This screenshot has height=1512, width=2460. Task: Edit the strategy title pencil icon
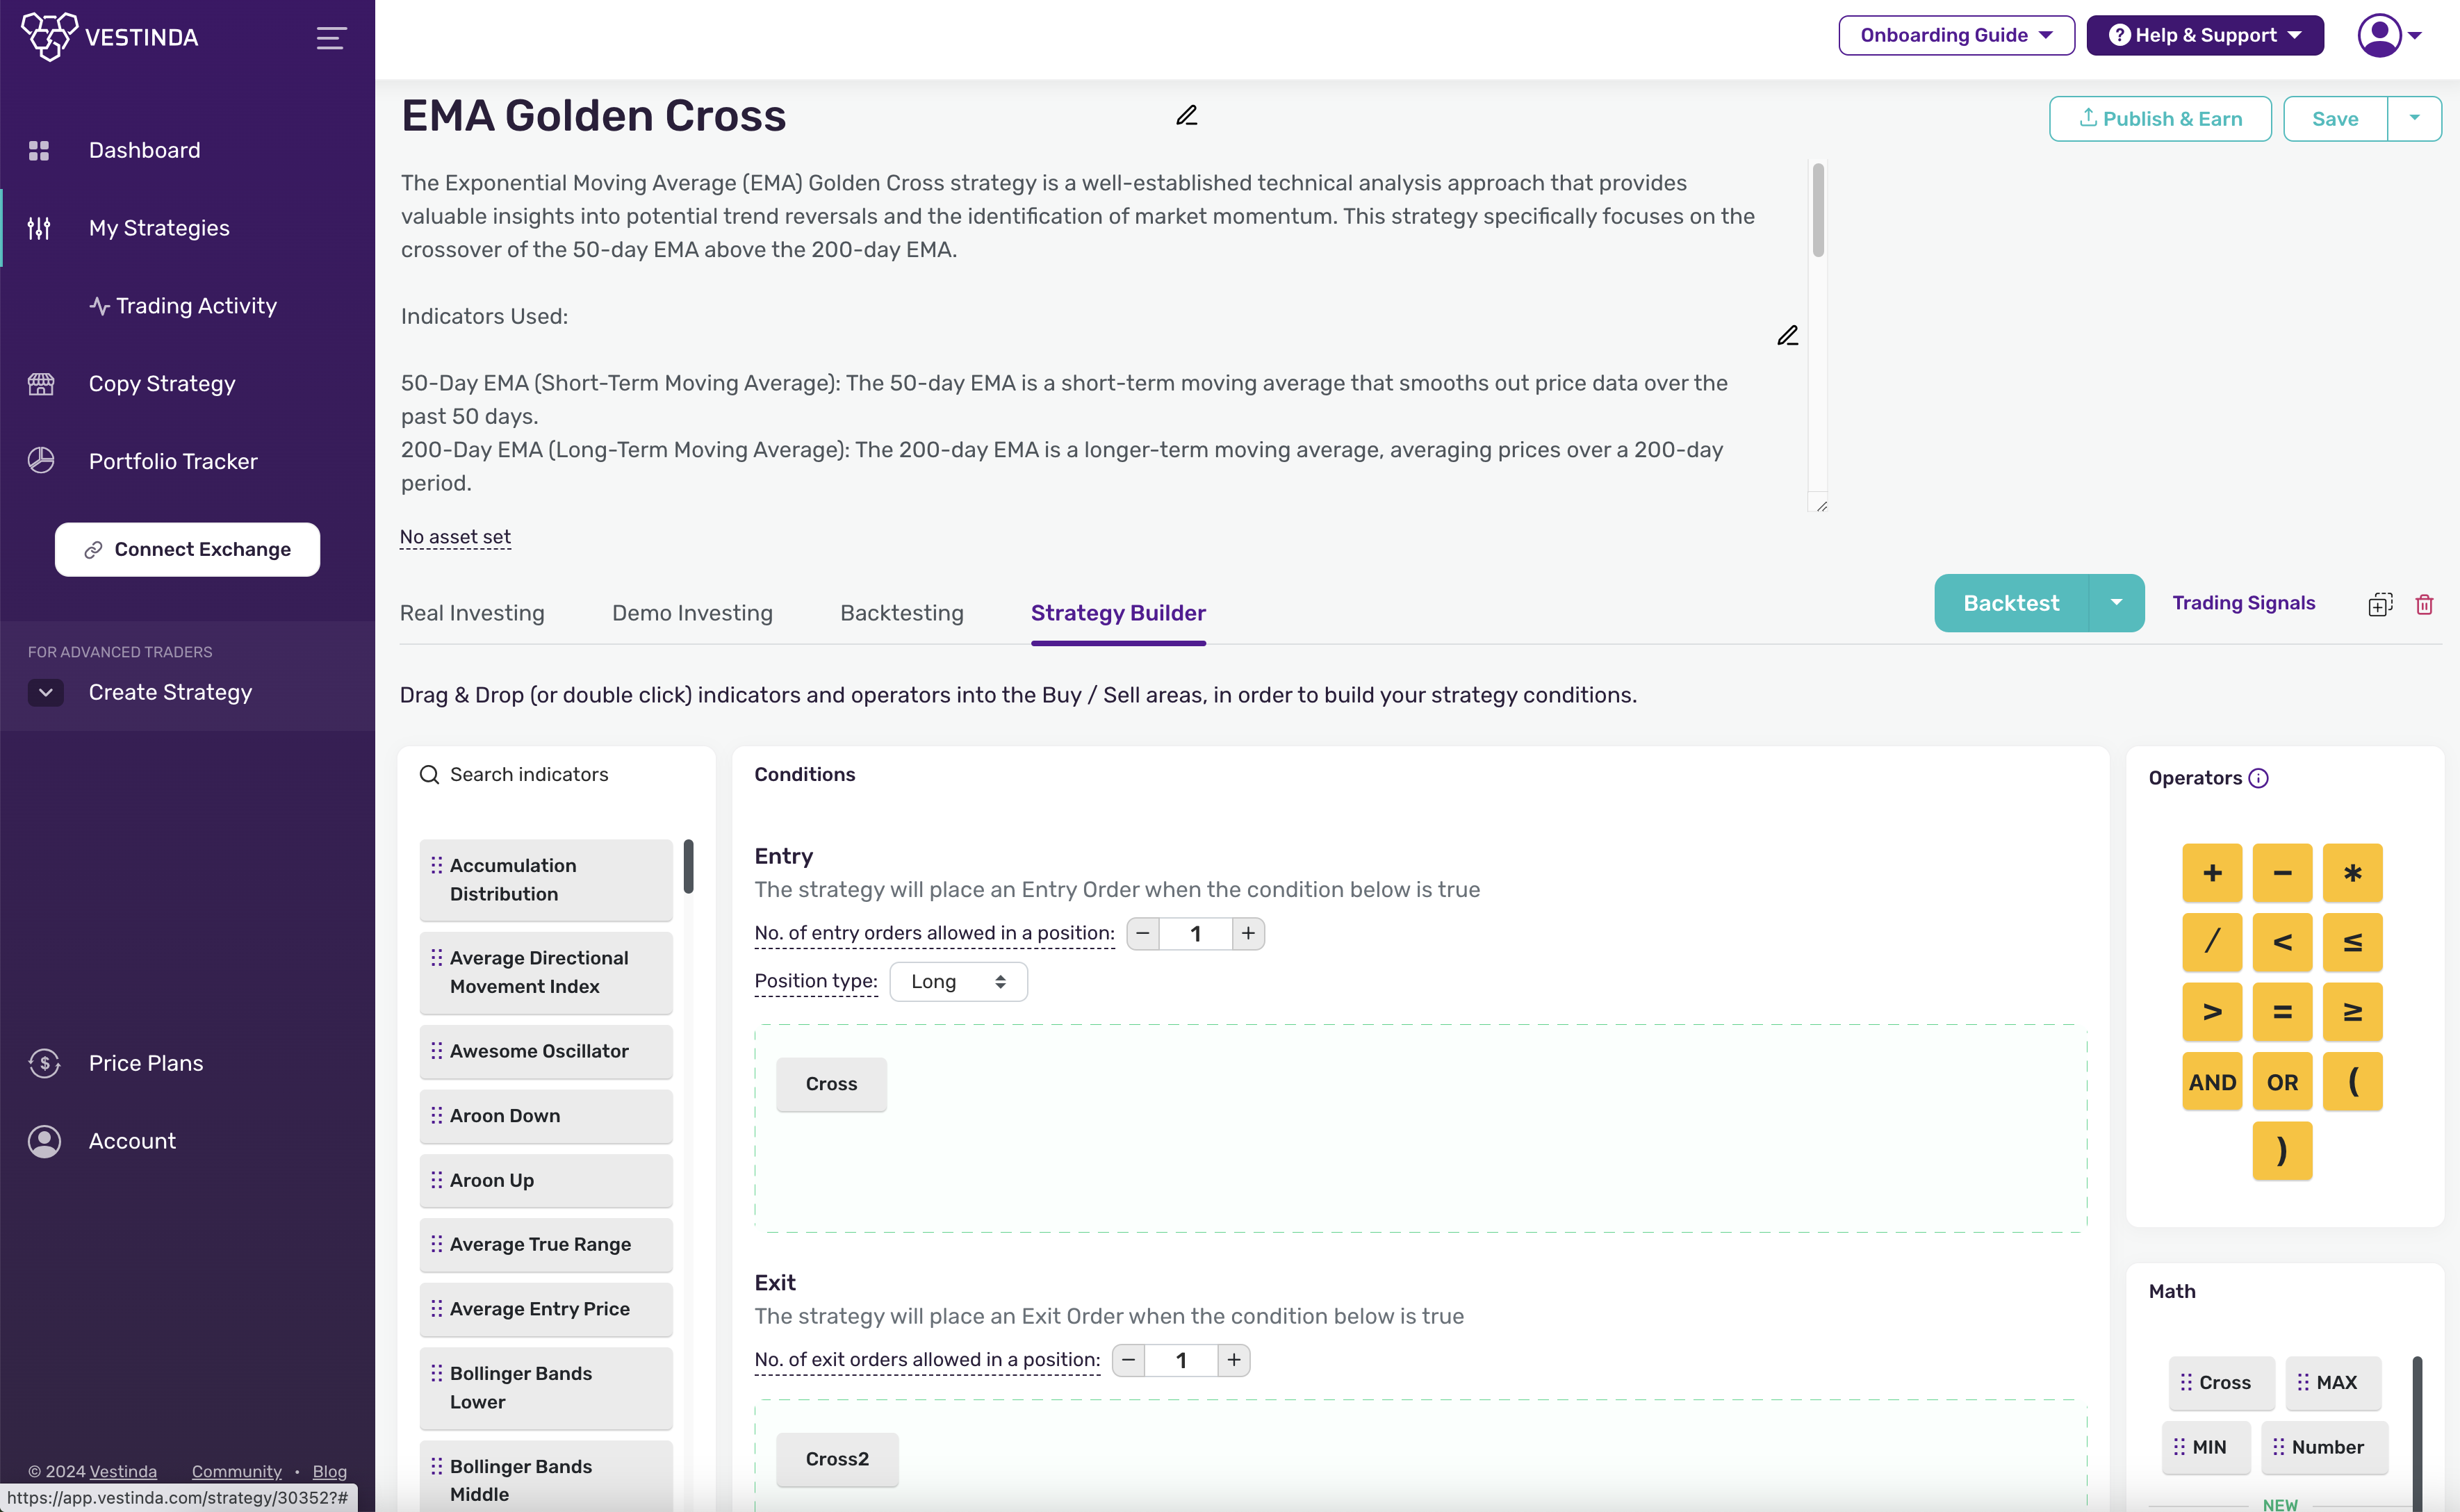[x=1187, y=116]
